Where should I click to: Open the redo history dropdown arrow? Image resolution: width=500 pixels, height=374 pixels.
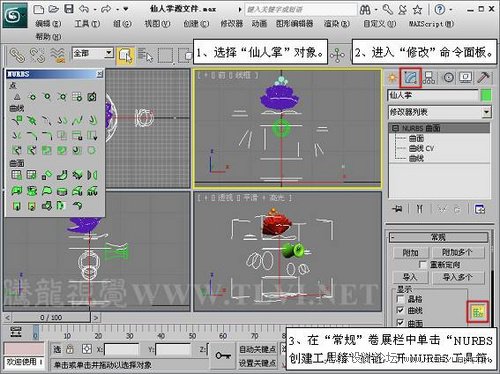coord(117,9)
